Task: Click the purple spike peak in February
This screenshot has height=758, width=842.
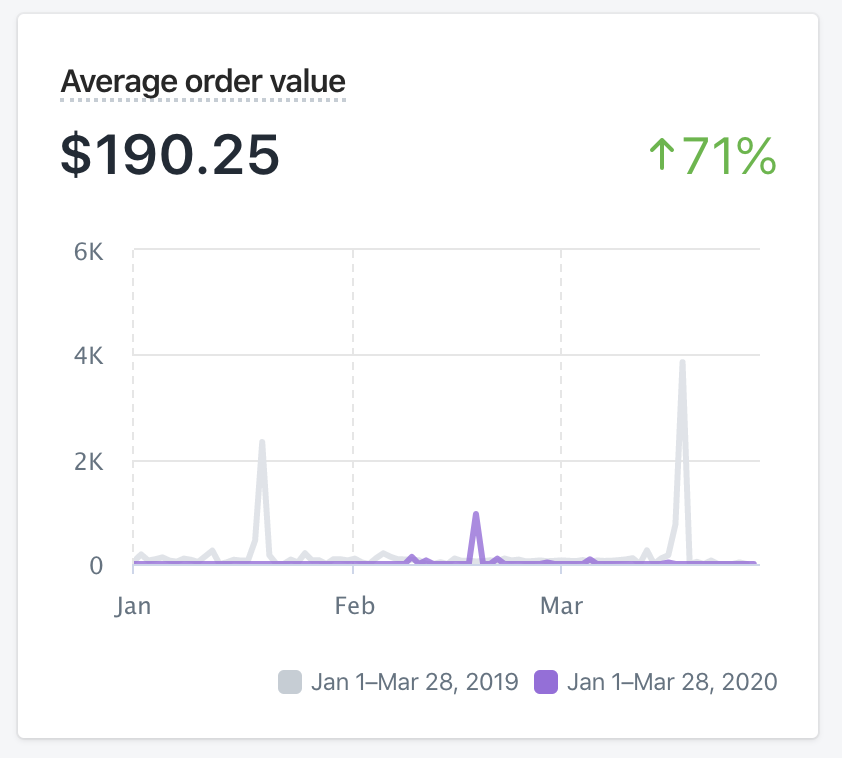Action: click(476, 514)
